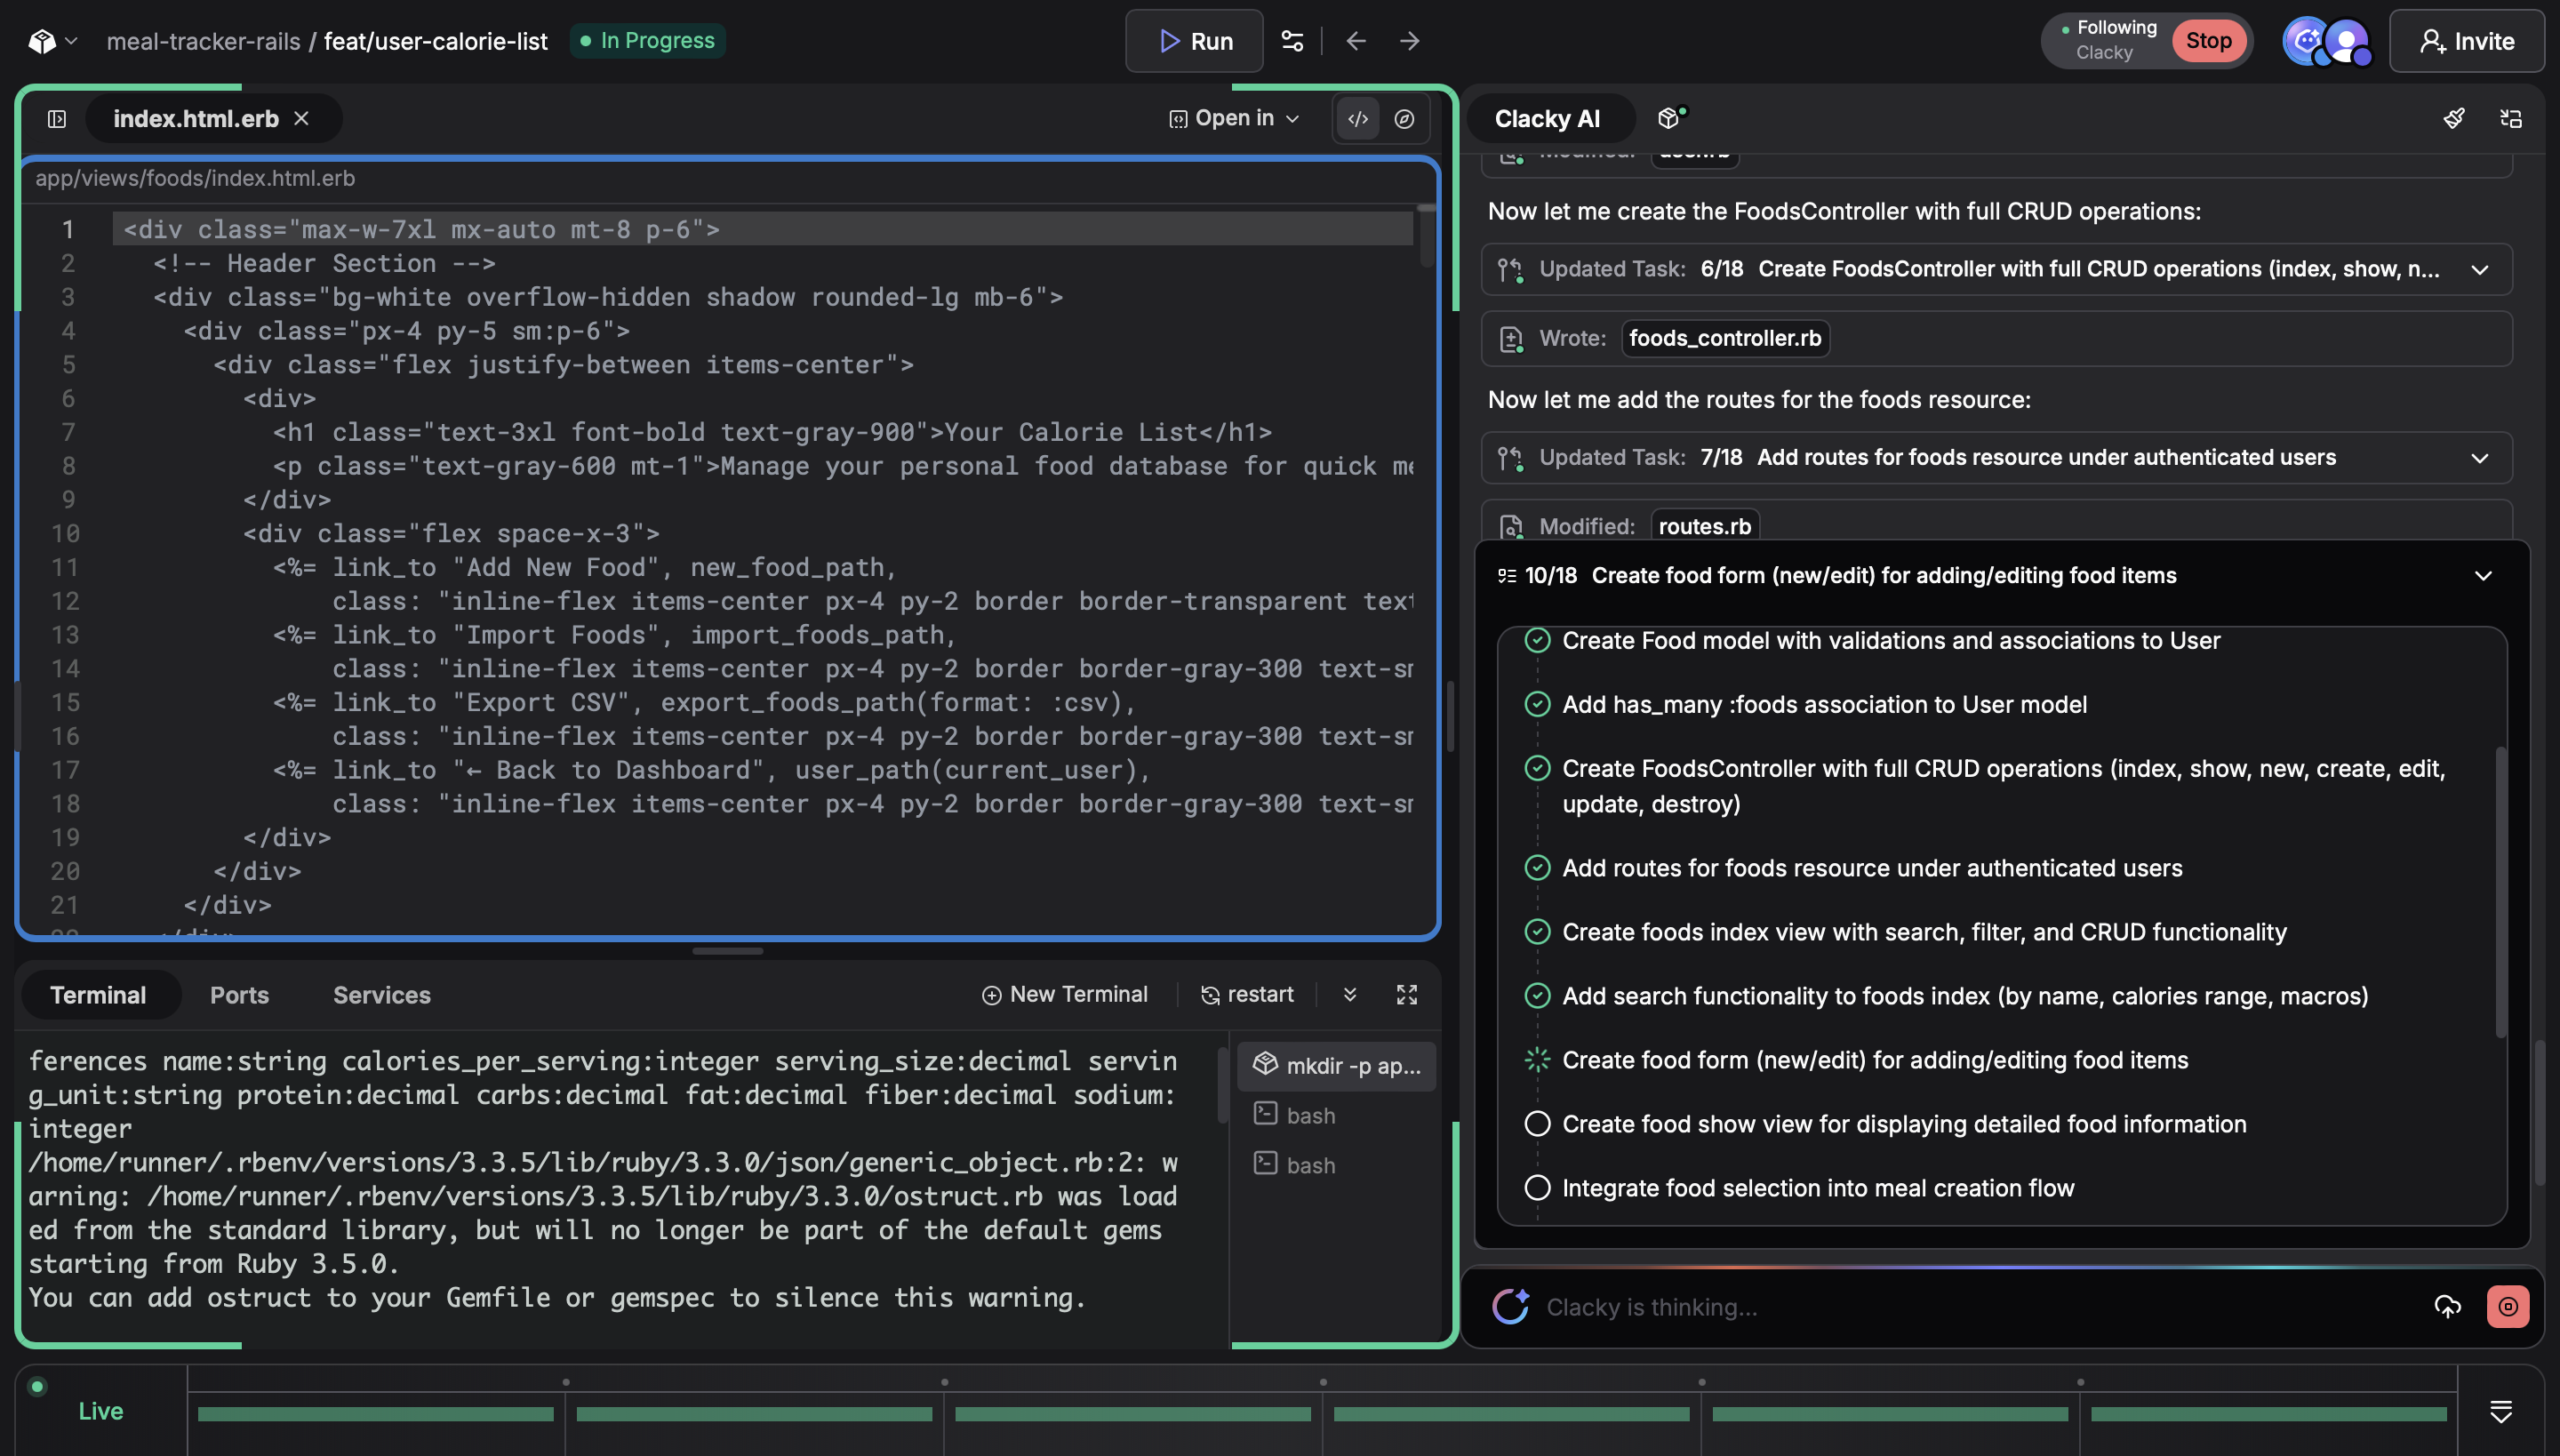Select the Terminal tab

click(98, 995)
